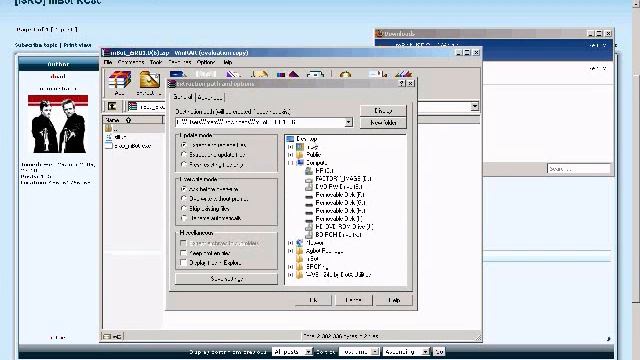Click the Test archive toolbar icon
The image size is (640, 360).
pyautogui.click(x=178, y=74)
